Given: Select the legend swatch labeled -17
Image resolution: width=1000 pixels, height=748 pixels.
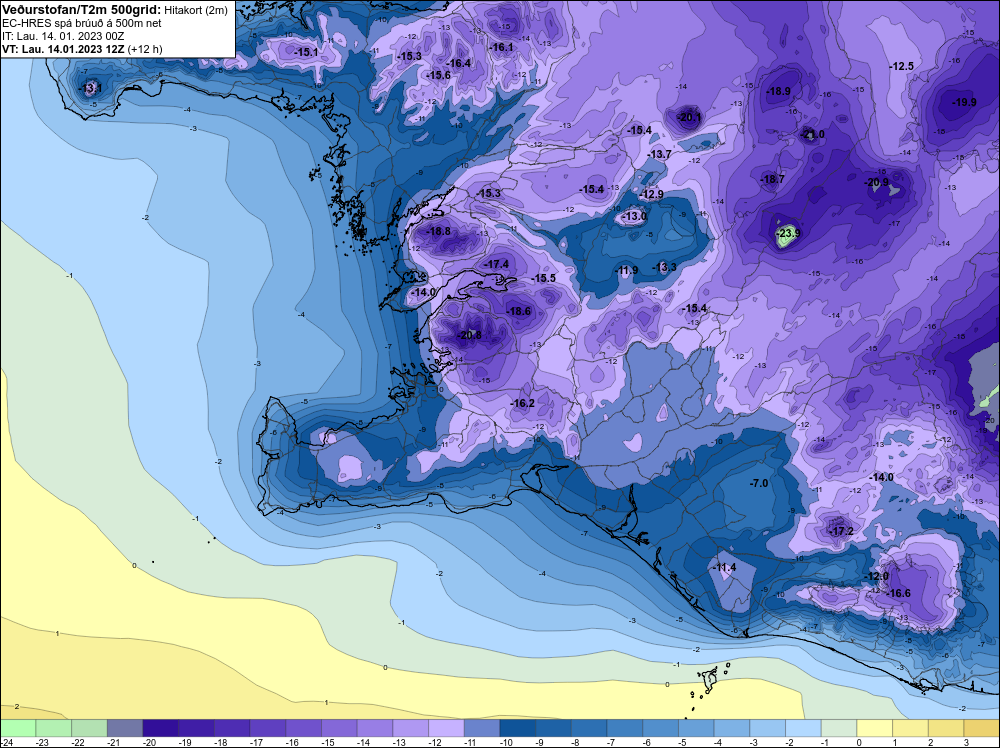Looking at the screenshot, I should (x=268, y=728).
